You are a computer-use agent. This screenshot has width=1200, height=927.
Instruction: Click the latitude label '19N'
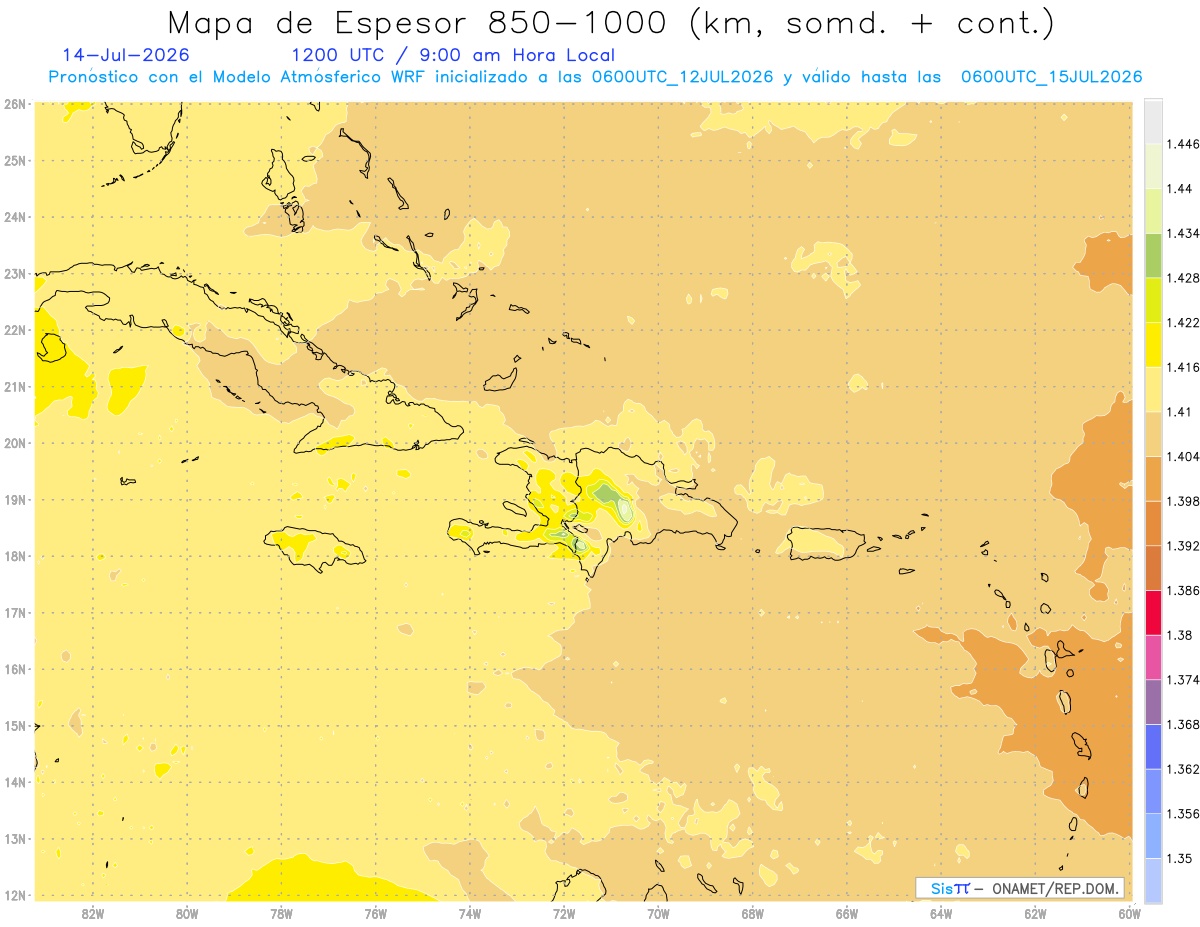[x=14, y=499]
